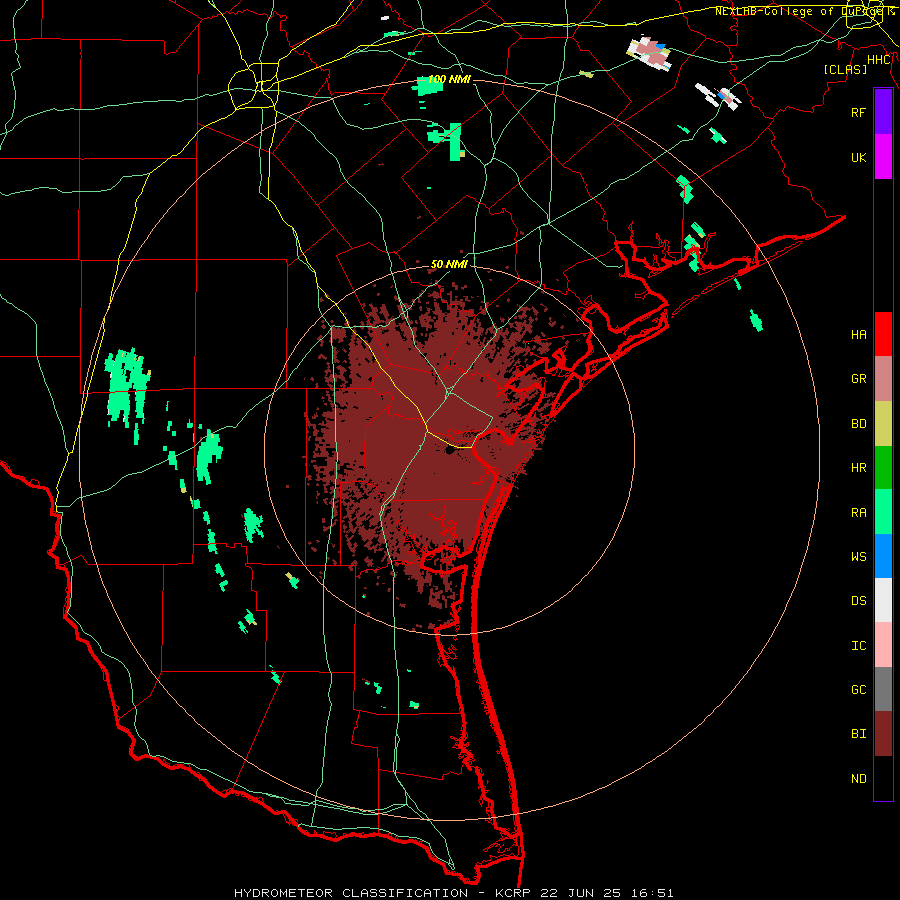Click the [CLAS] units label

coord(845,69)
